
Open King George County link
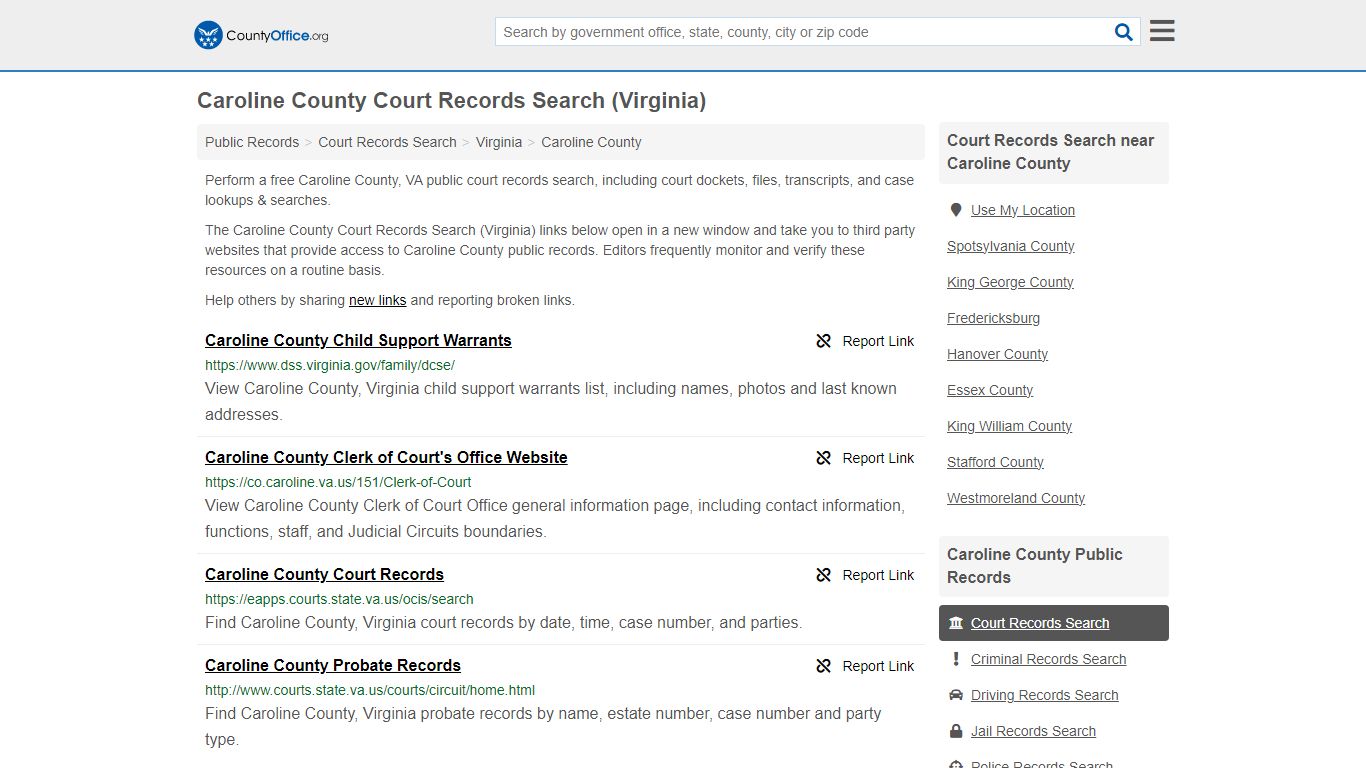point(1010,282)
